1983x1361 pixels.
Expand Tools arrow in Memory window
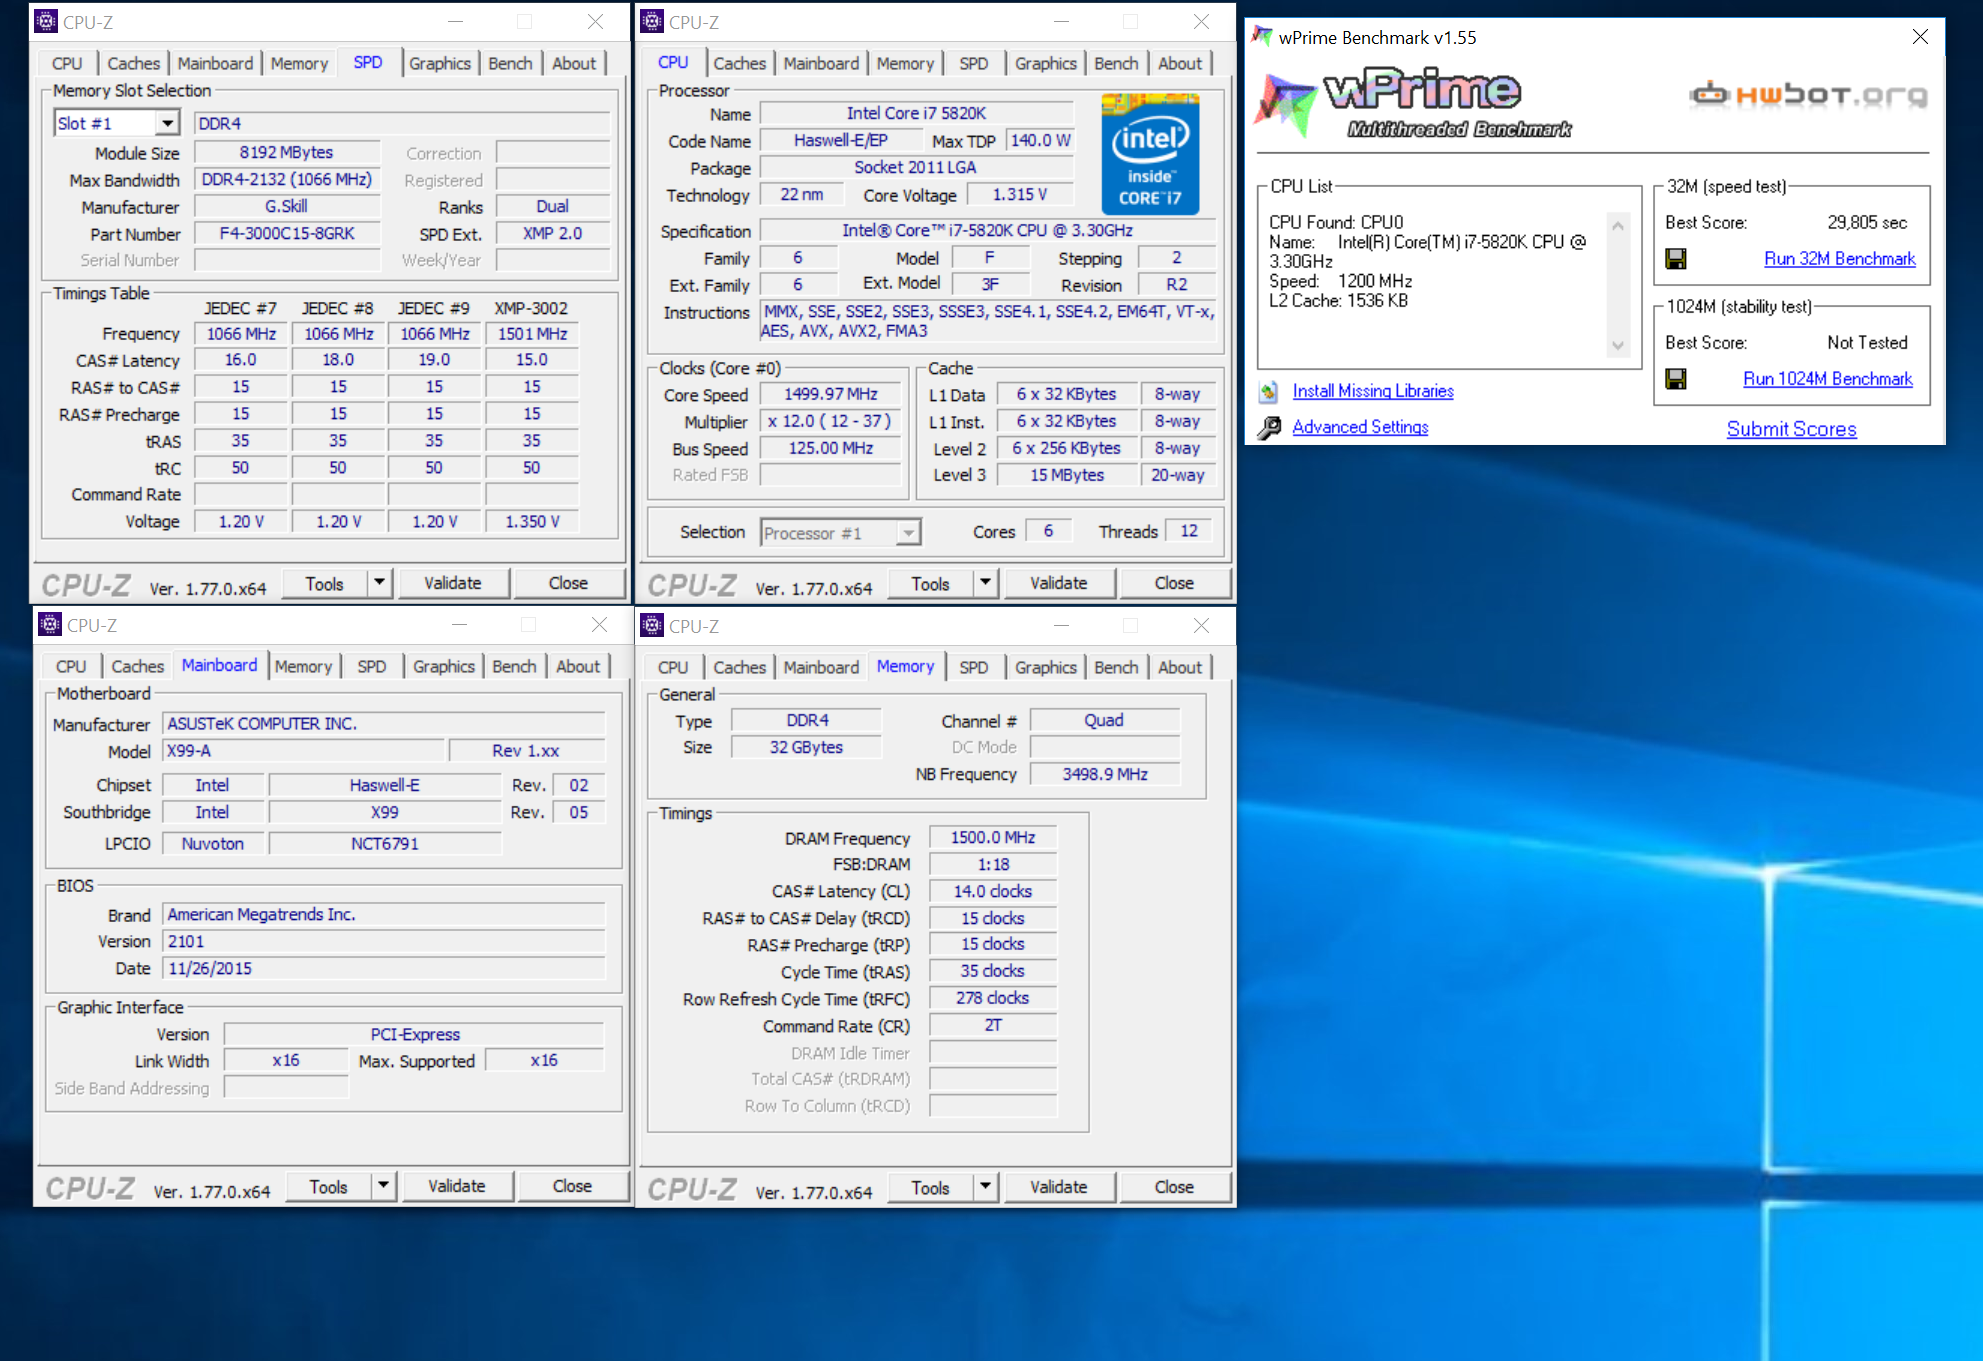[985, 1186]
